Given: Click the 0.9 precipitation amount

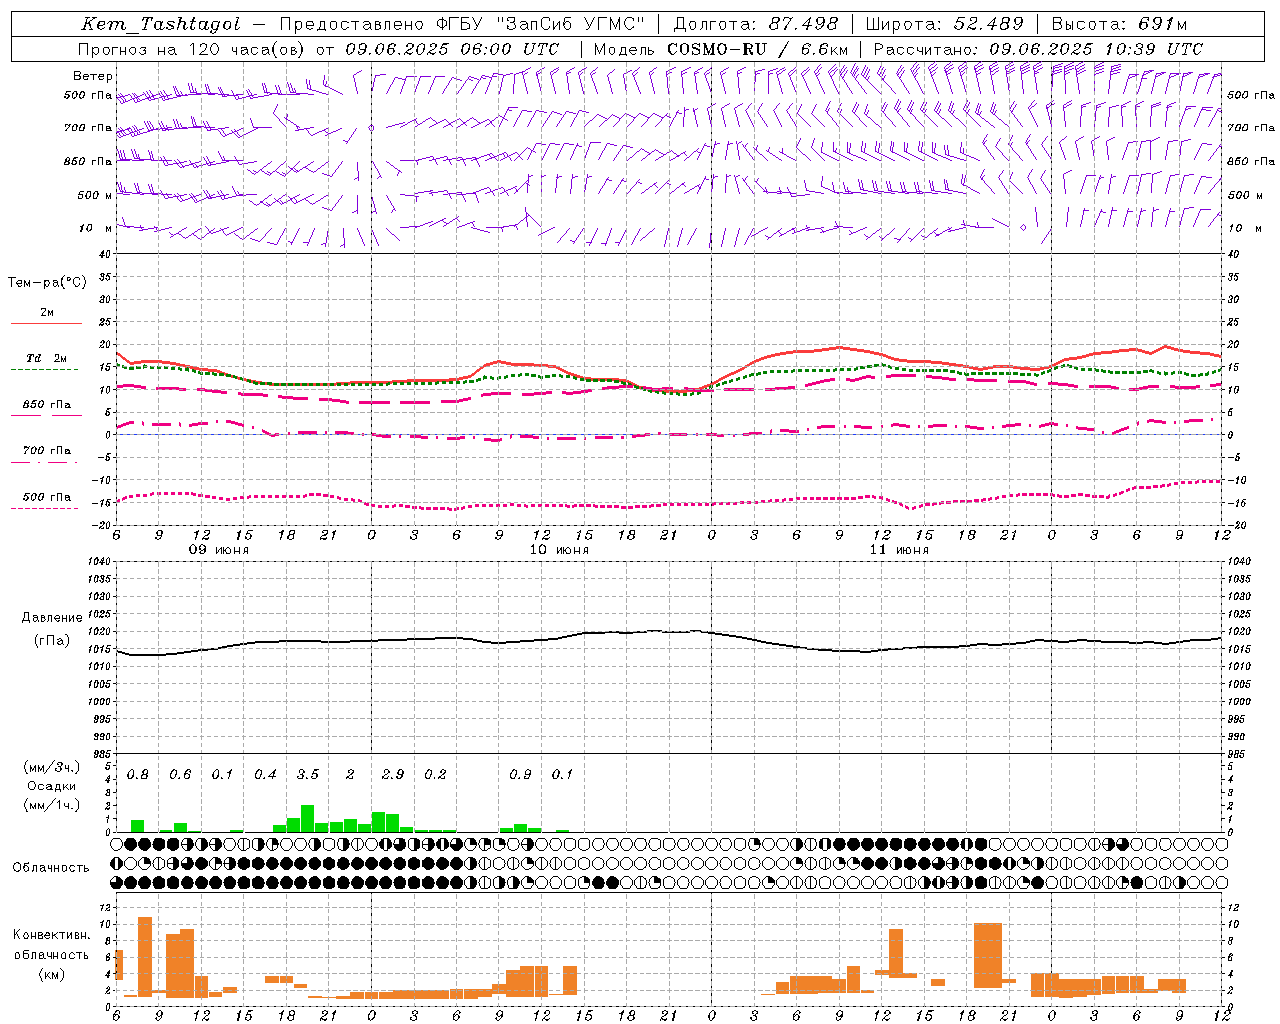Looking at the screenshot, I should [x=520, y=775].
